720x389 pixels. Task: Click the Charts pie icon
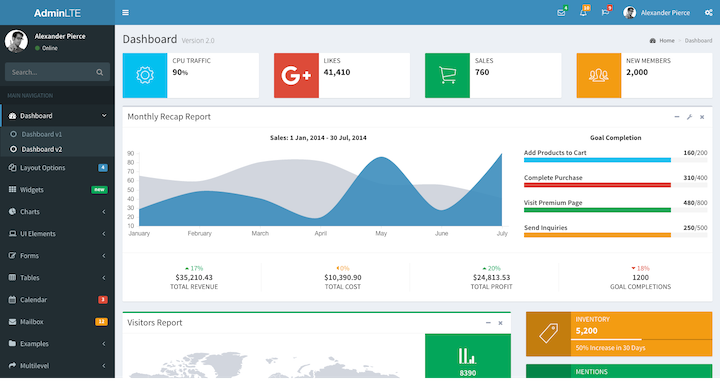point(12,212)
